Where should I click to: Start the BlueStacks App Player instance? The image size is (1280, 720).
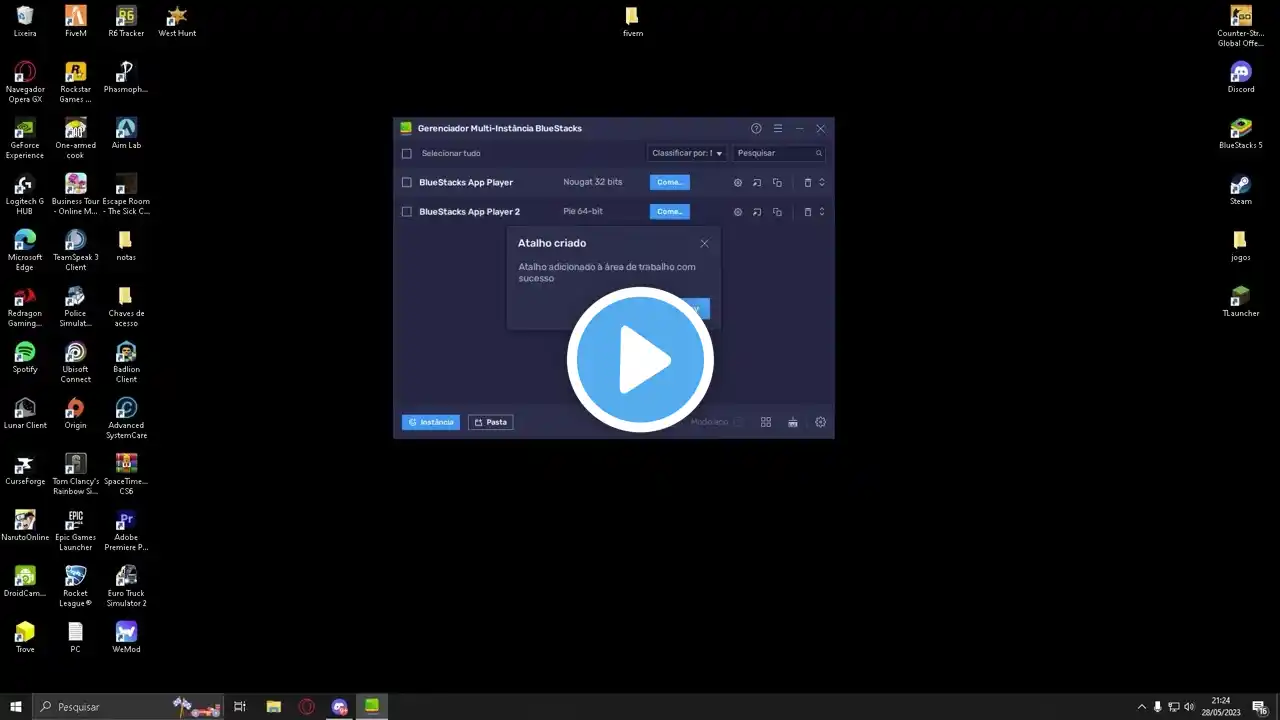click(670, 183)
